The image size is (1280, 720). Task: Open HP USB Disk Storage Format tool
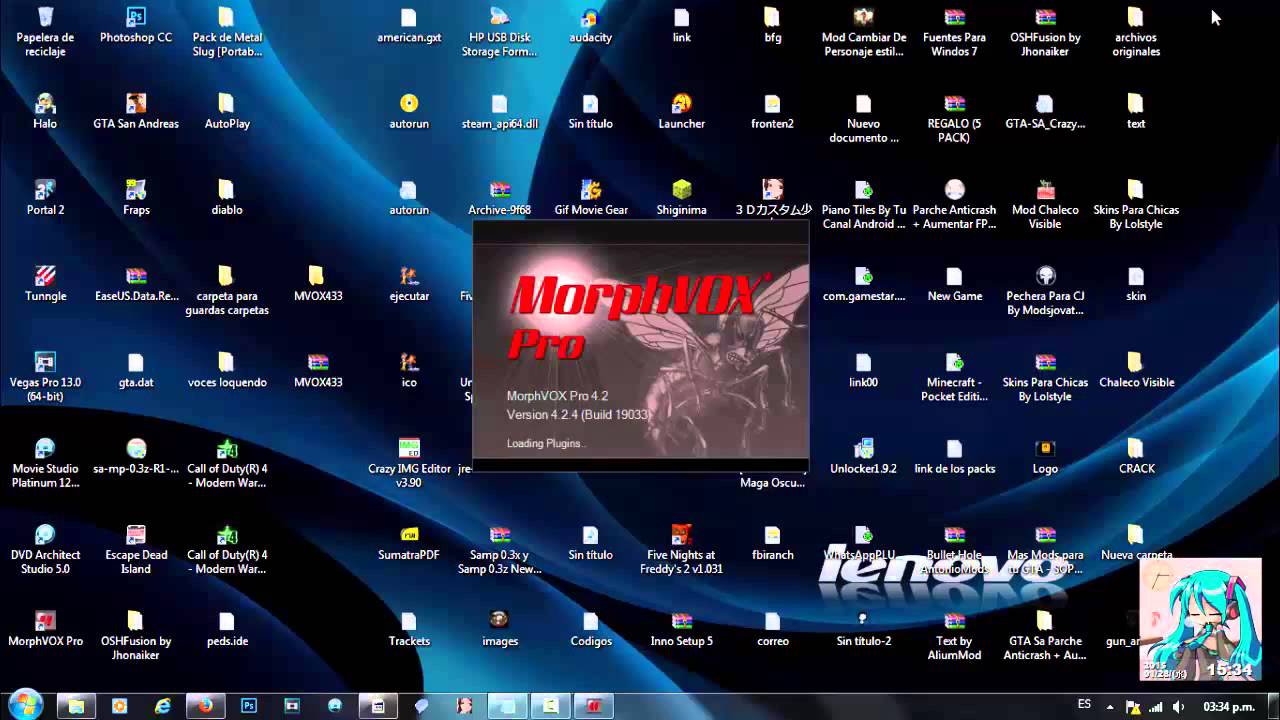pyautogui.click(x=499, y=32)
